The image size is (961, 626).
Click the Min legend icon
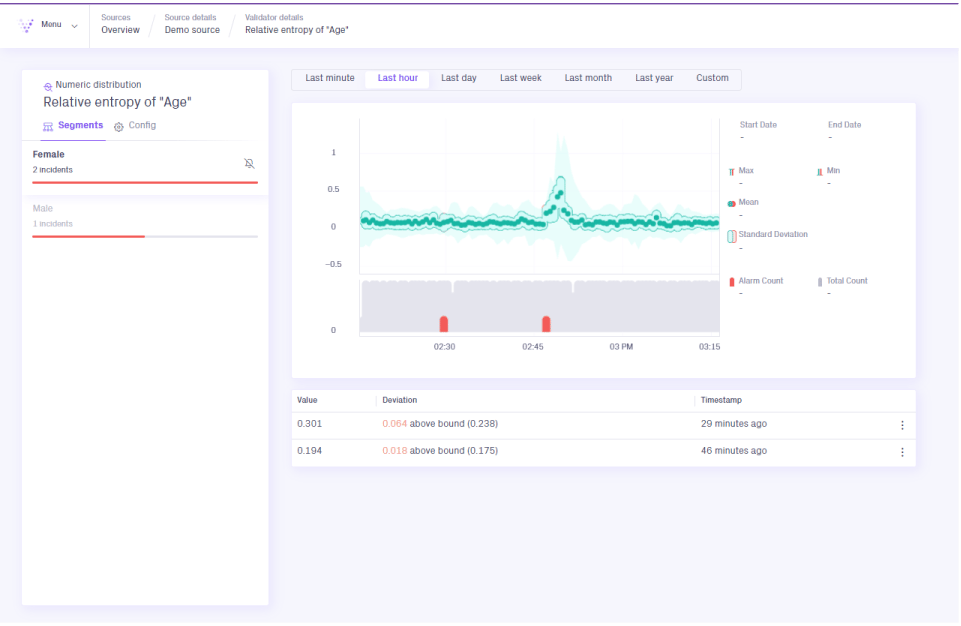click(x=819, y=172)
